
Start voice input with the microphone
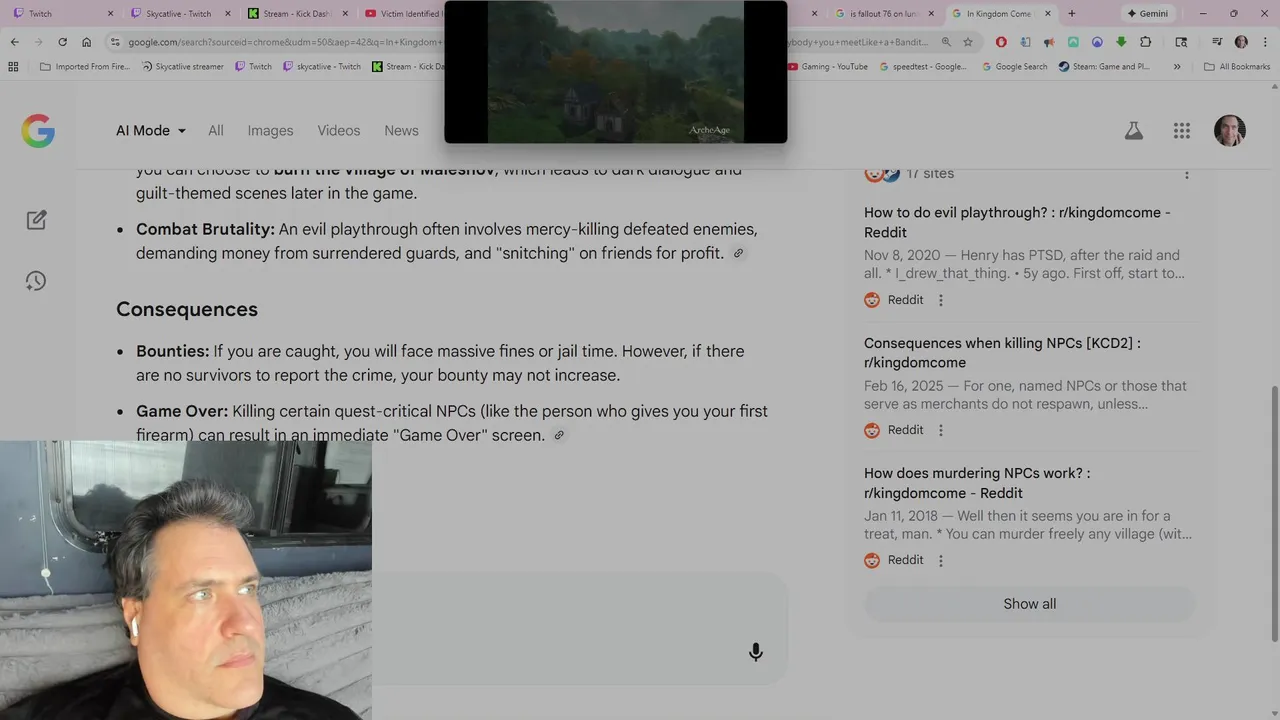(x=756, y=652)
